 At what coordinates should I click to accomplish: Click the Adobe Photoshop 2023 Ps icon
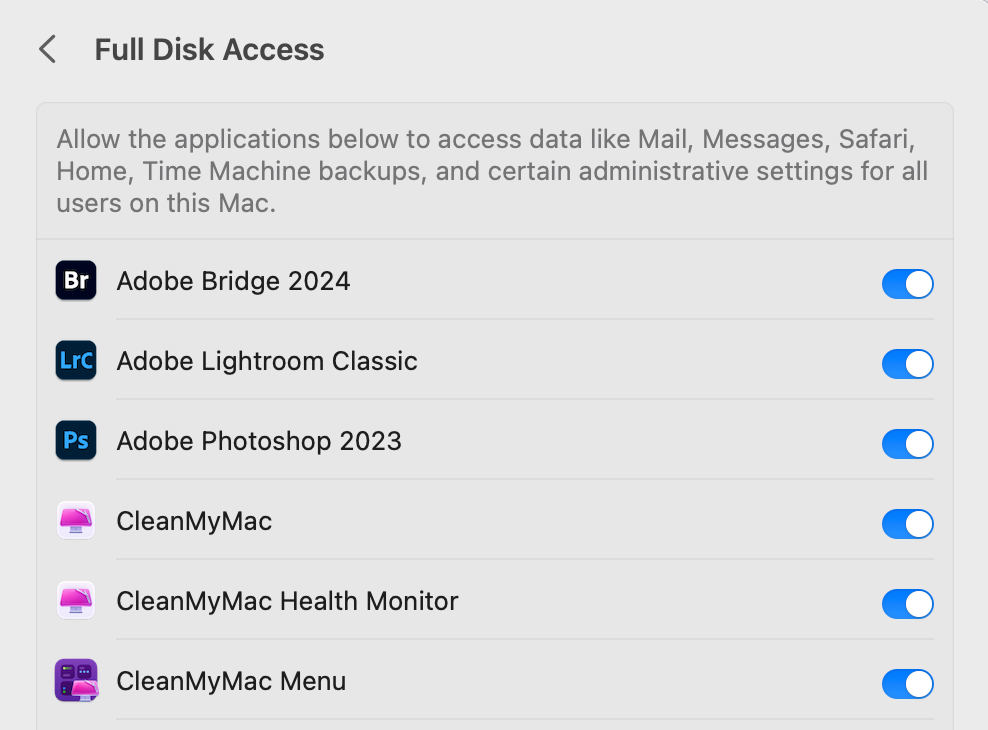tap(76, 441)
